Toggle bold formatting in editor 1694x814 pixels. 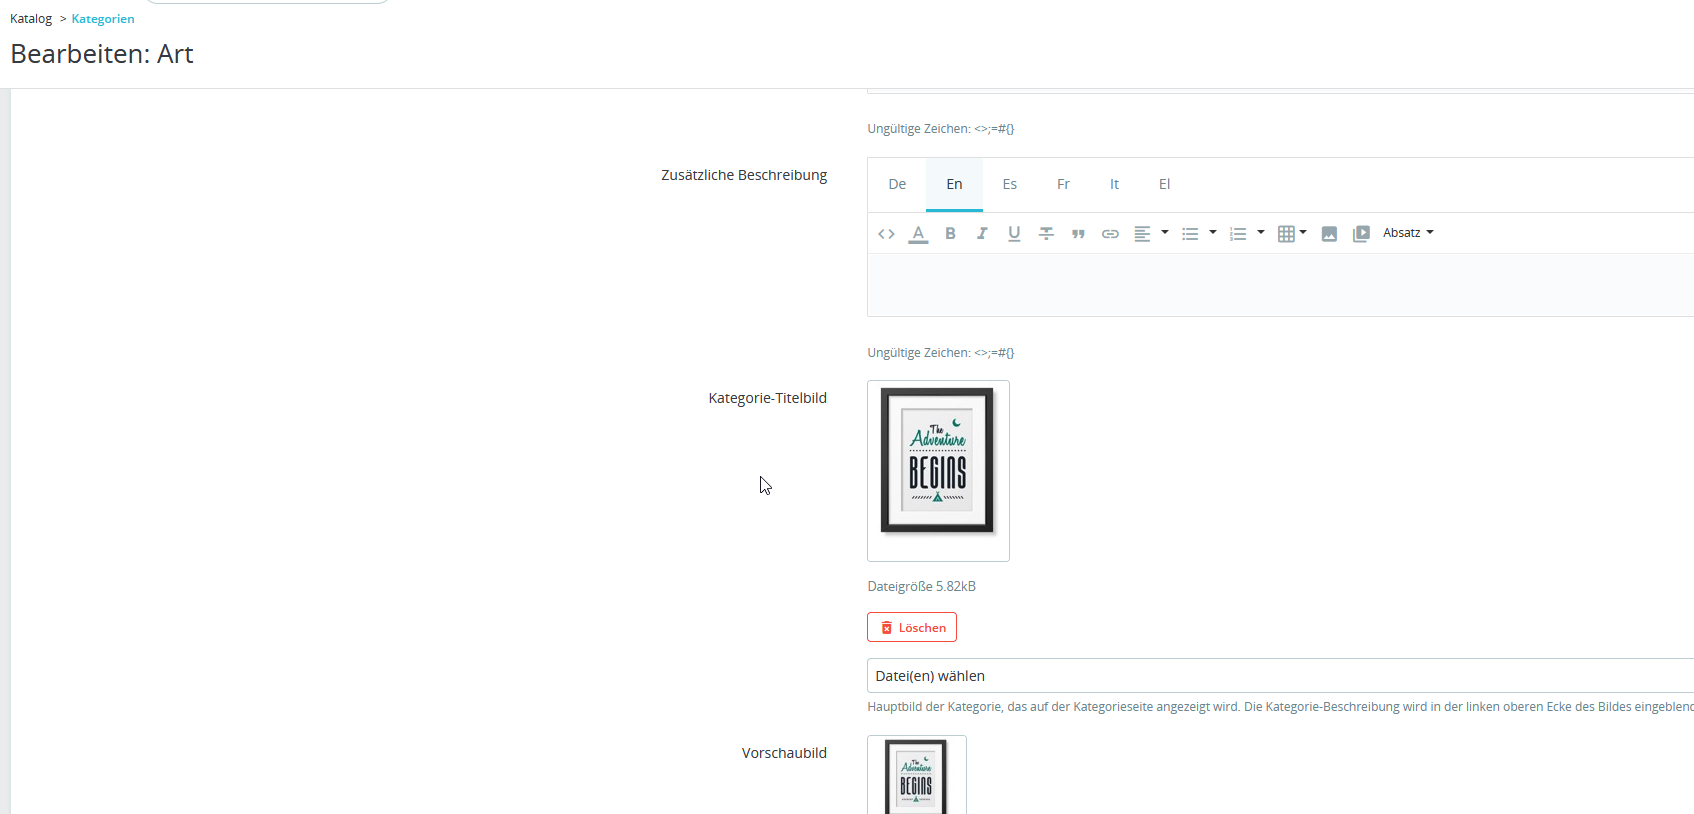(x=950, y=234)
